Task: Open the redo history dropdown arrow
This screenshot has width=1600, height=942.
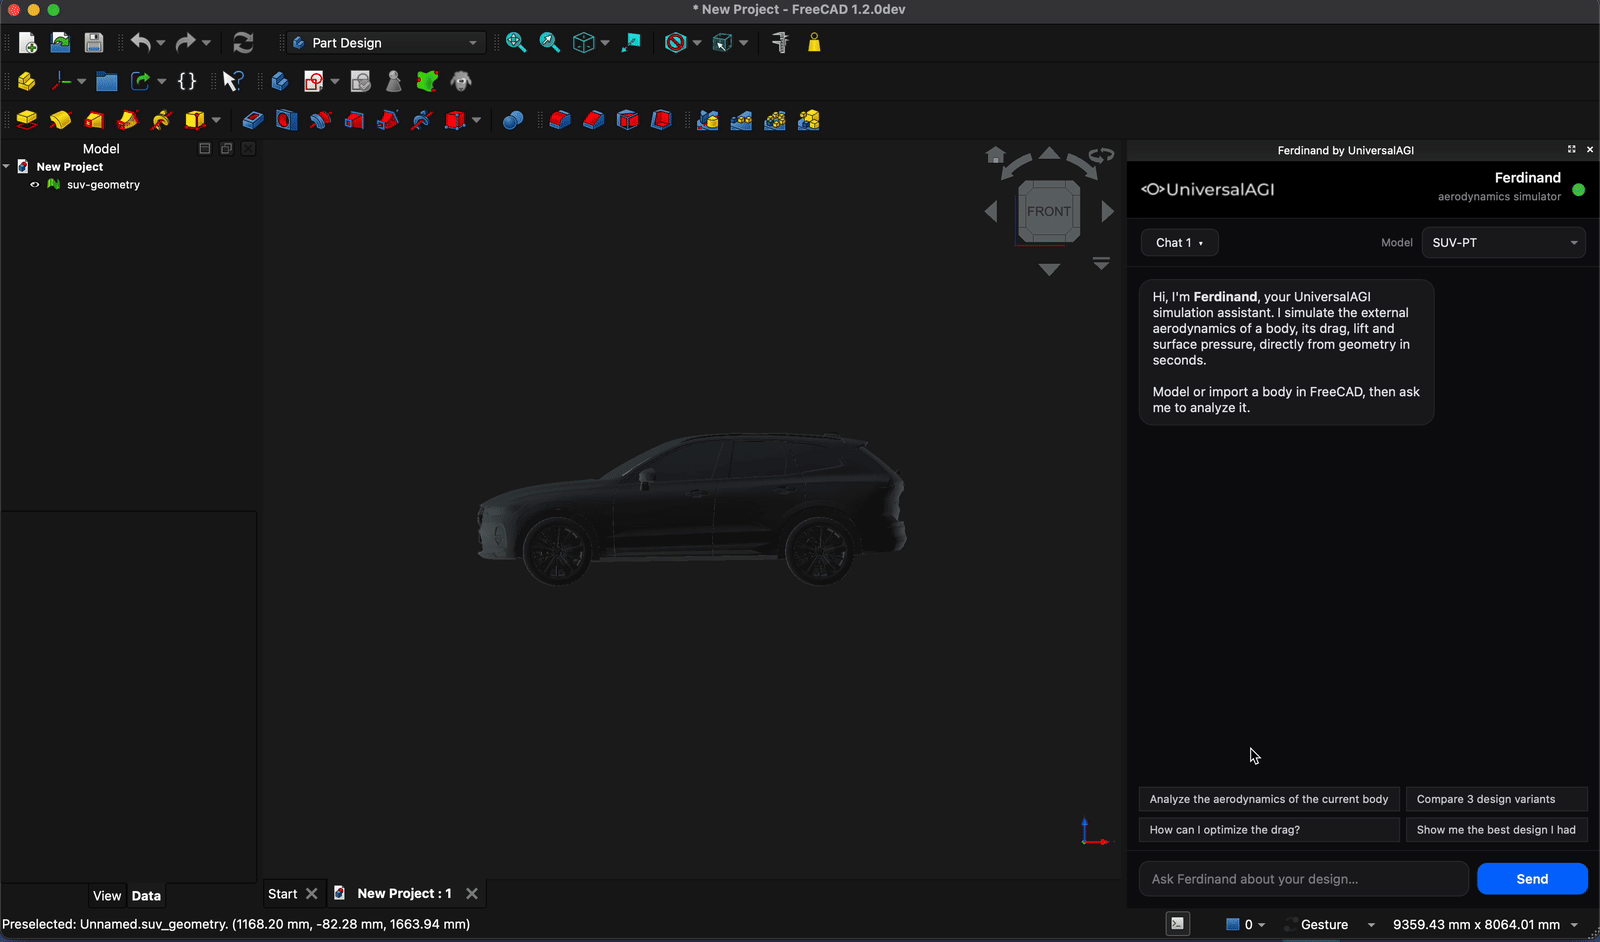Action: (206, 43)
